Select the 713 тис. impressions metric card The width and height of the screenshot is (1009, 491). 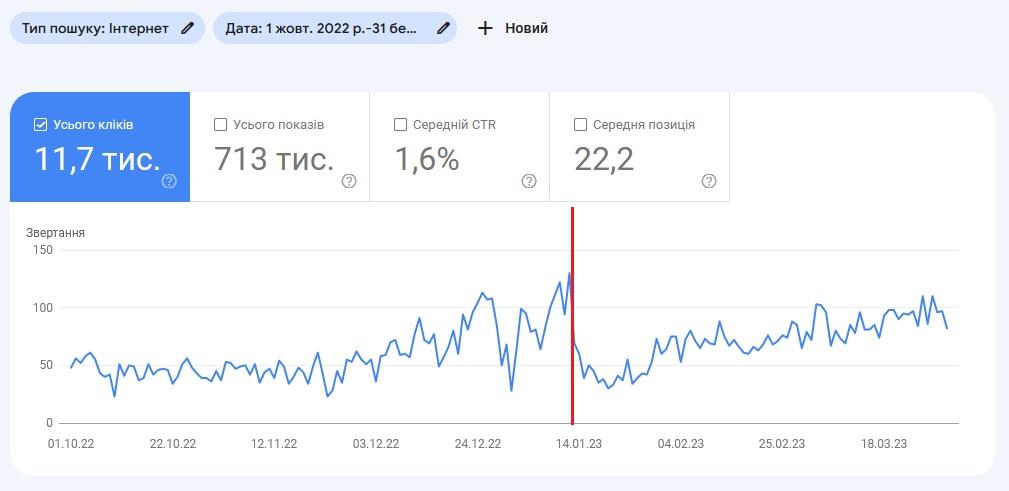[280, 147]
